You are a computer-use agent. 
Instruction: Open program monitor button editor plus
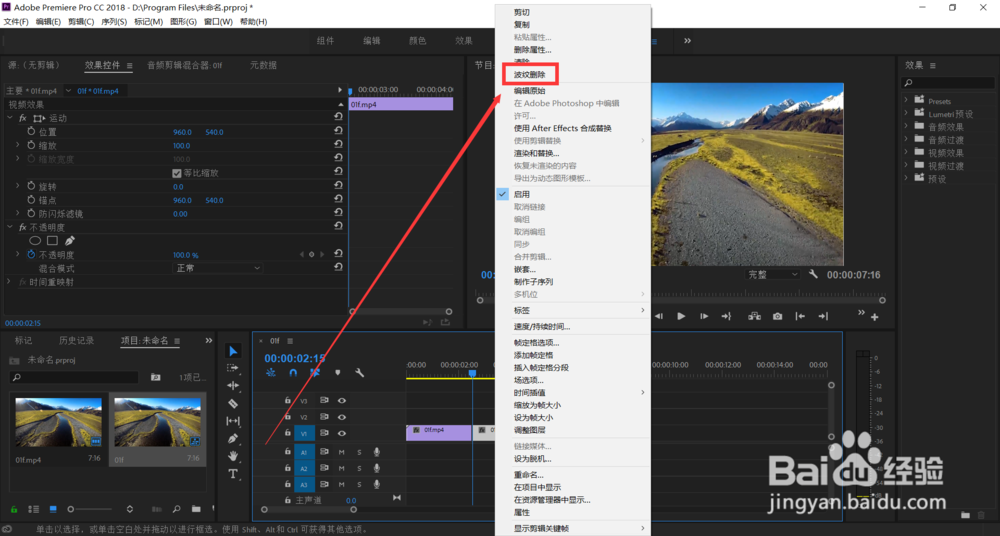(874, 317)
